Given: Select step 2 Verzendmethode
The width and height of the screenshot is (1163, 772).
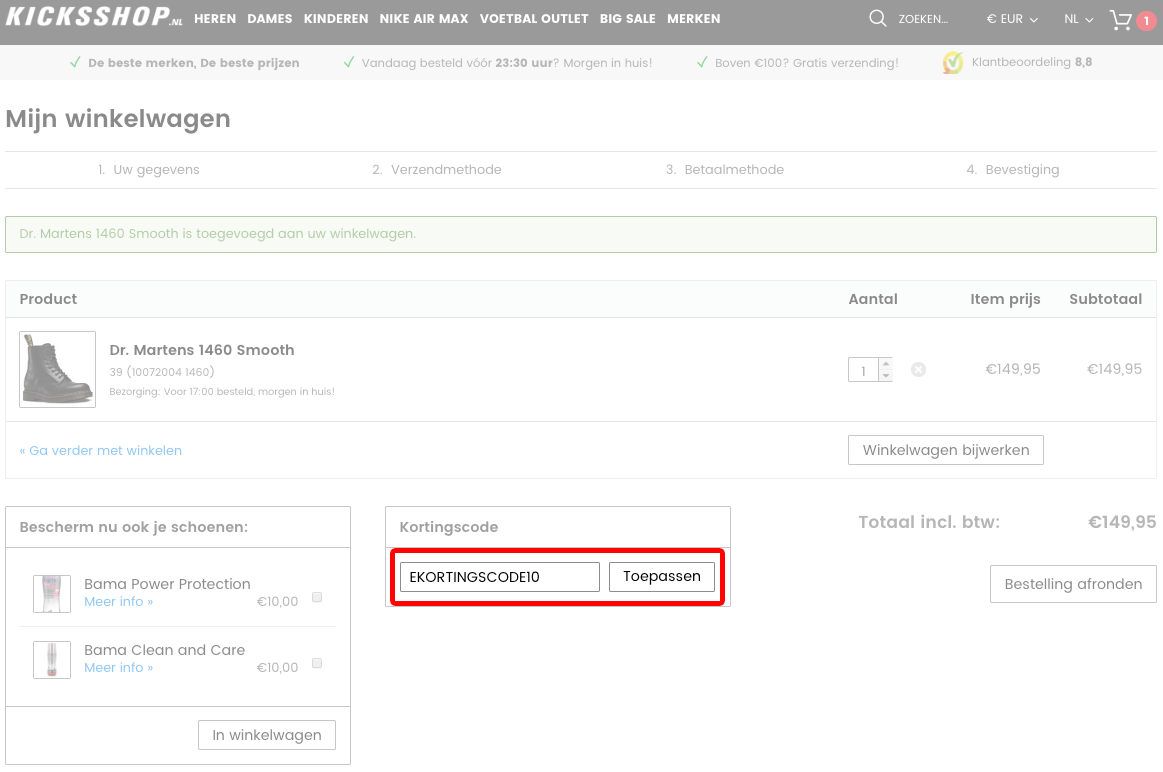Looking at the screenshot, I should click(x=437, y=170).
